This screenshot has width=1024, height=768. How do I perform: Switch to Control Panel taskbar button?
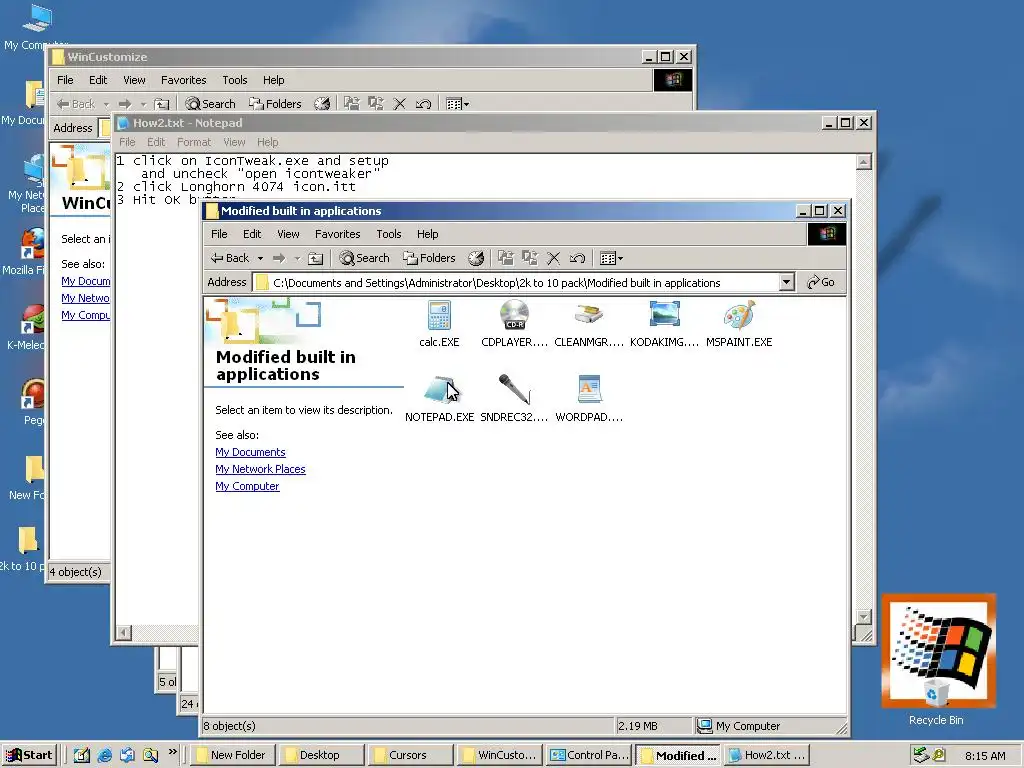pyautogui.click(x=588, y=755)
